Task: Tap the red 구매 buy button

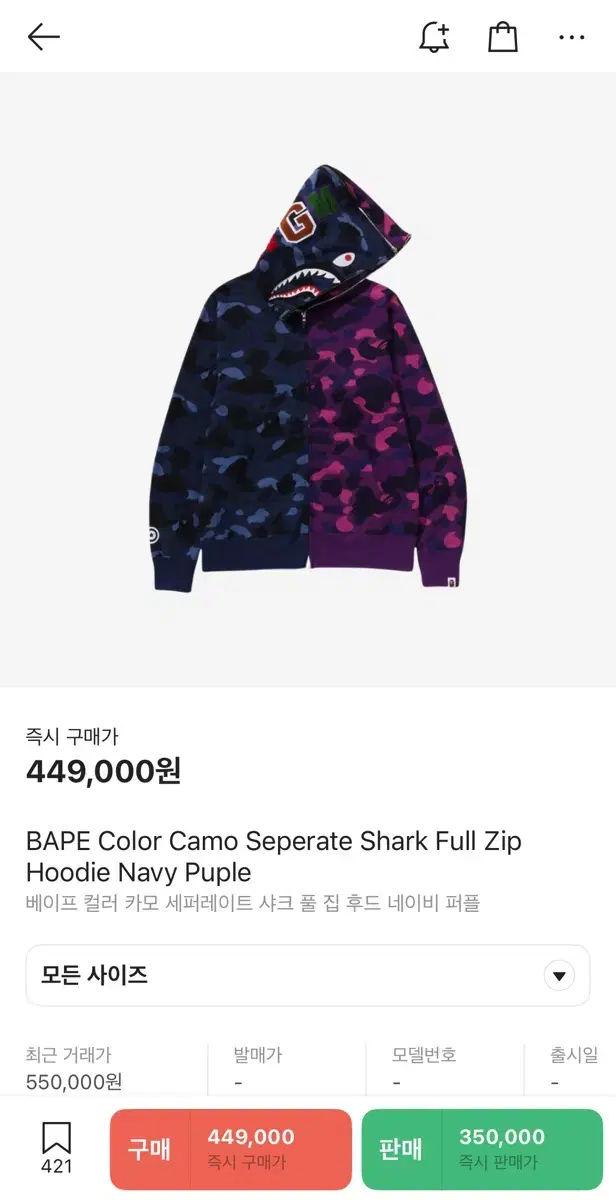Action: click(x=231, y=1149)
